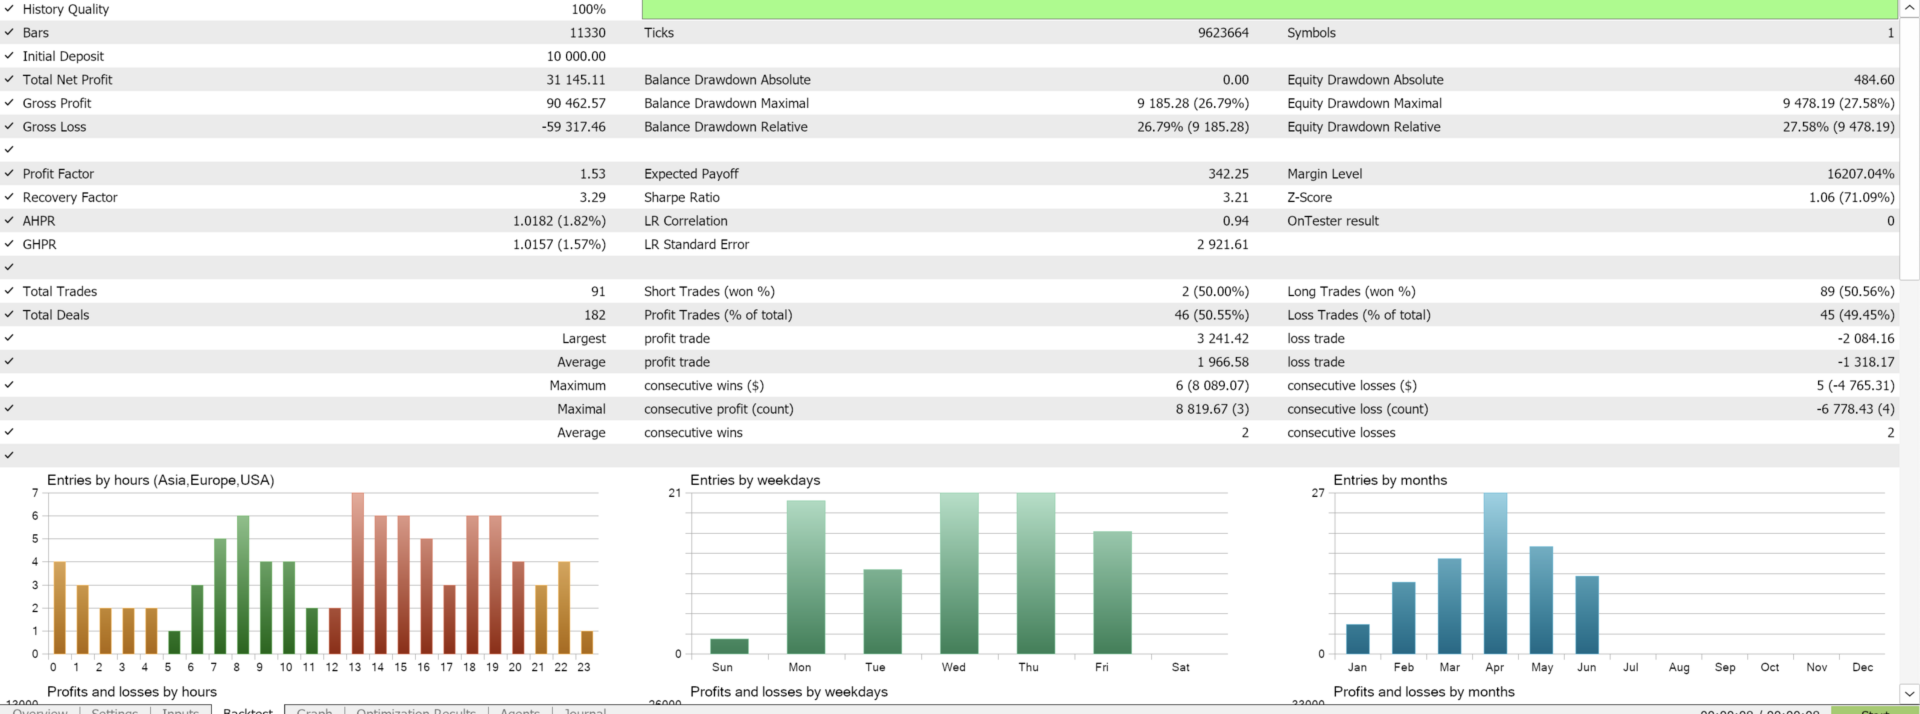Open the Graph tab
1920x714 pixels.
point(314,710)
